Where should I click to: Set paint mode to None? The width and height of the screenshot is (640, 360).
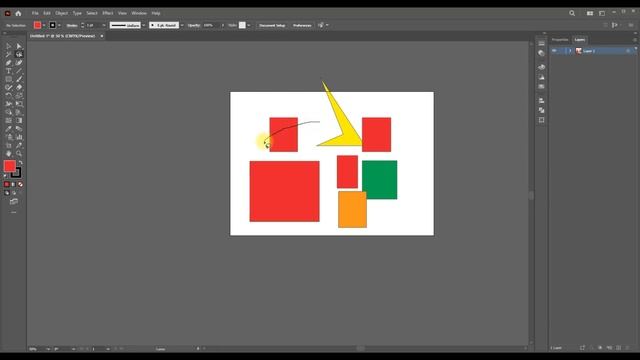click(20, 184)
